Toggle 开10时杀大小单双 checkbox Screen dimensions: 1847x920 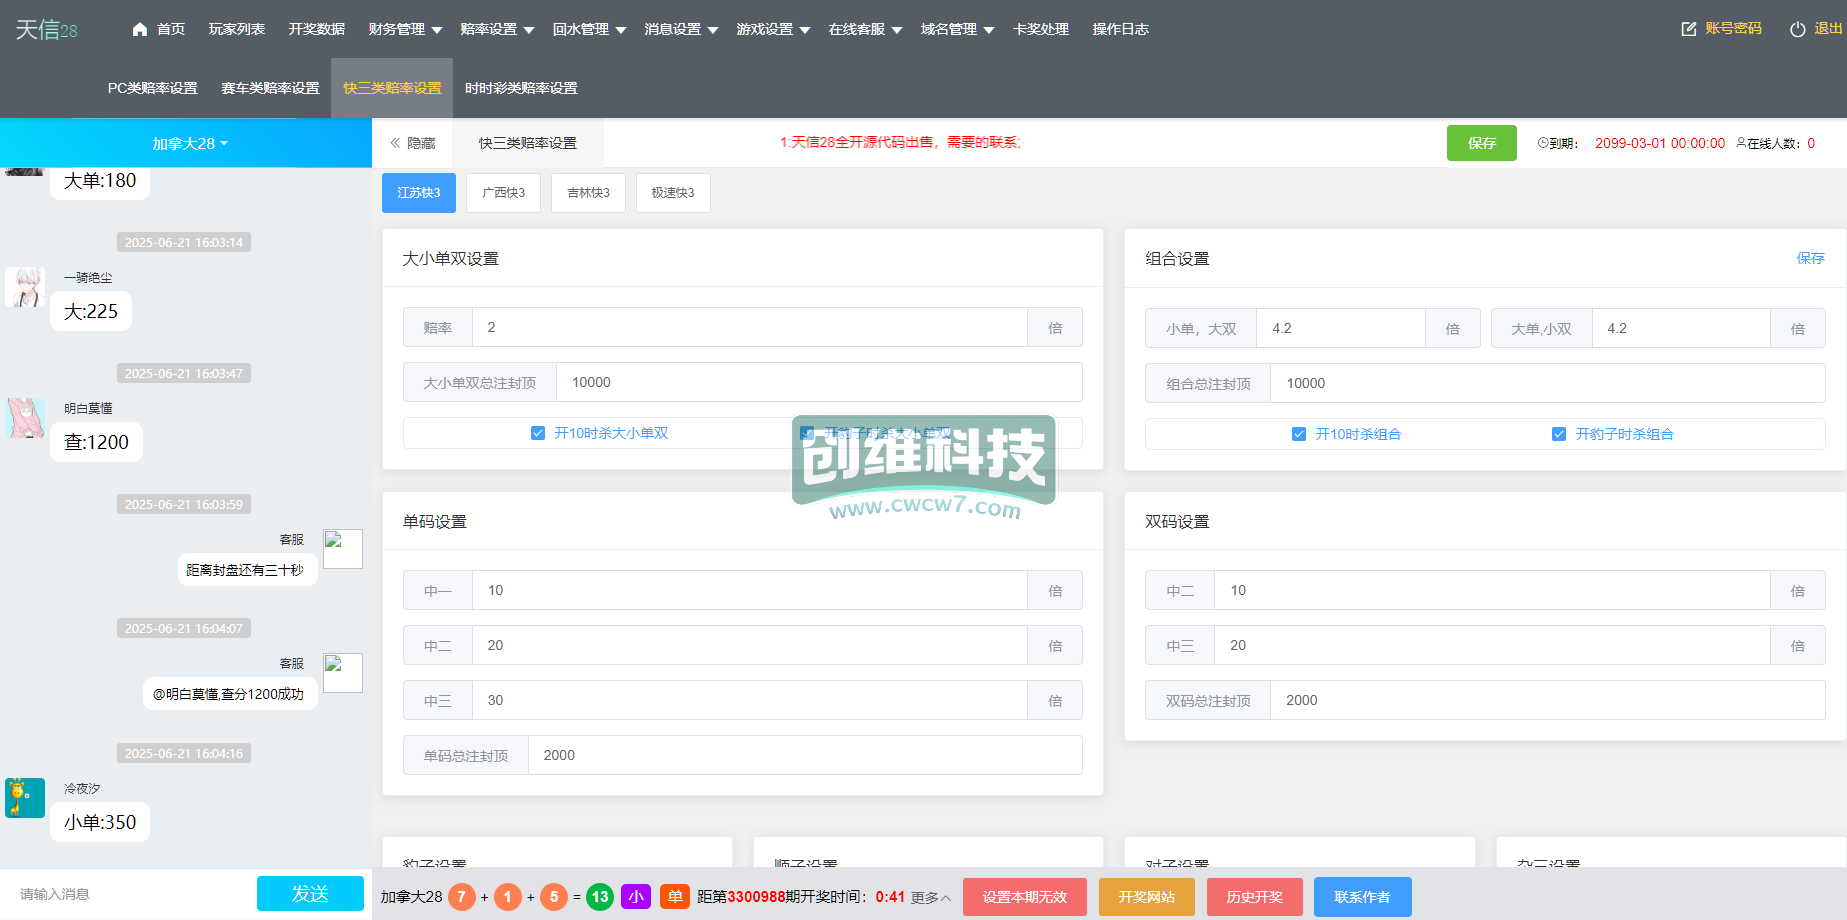(538, 433)
